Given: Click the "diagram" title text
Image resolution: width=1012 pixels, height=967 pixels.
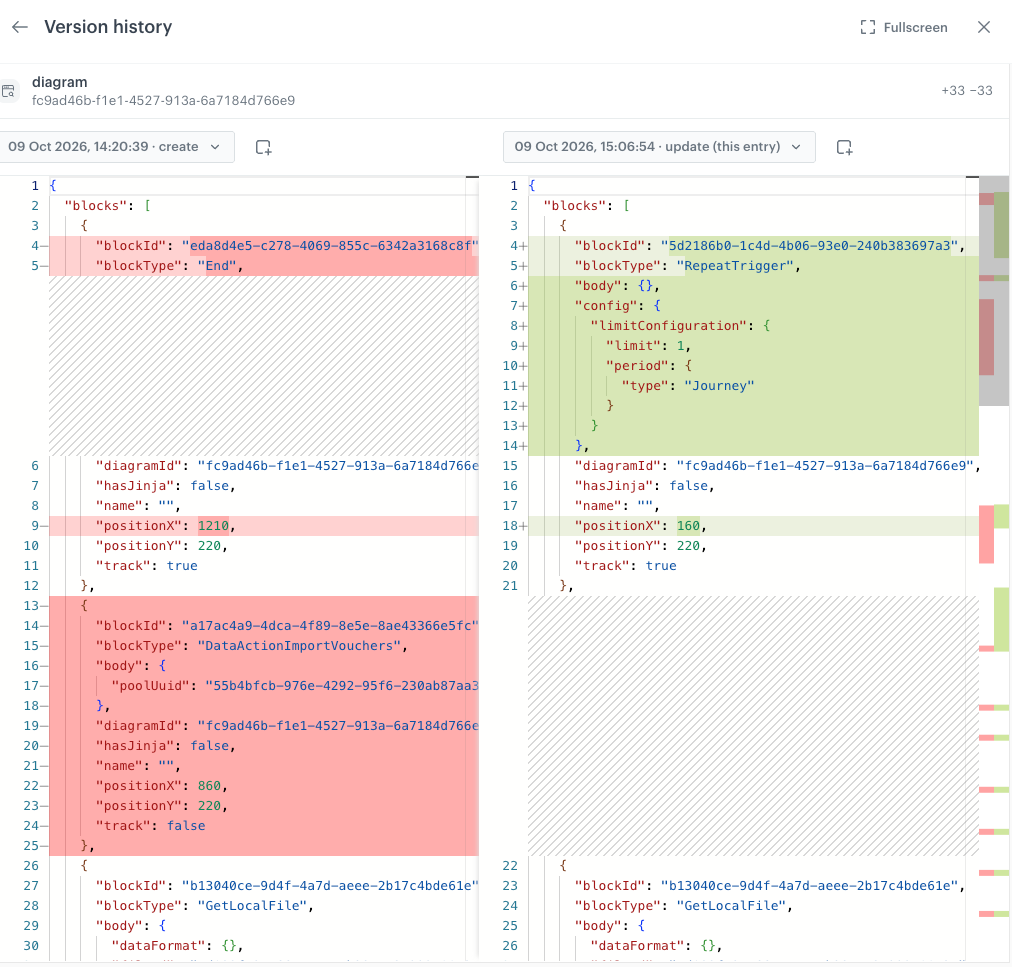Looking at the screenshot, I should pos(59,82).
